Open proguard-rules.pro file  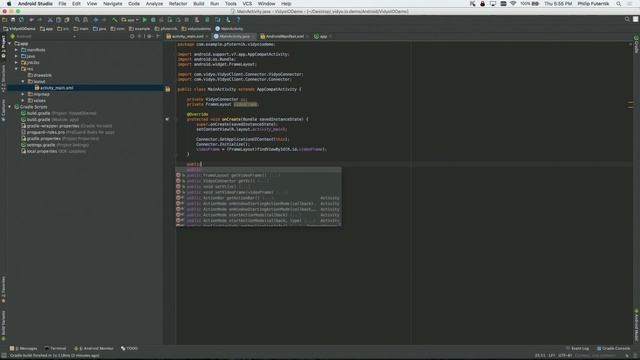point(68,132)
